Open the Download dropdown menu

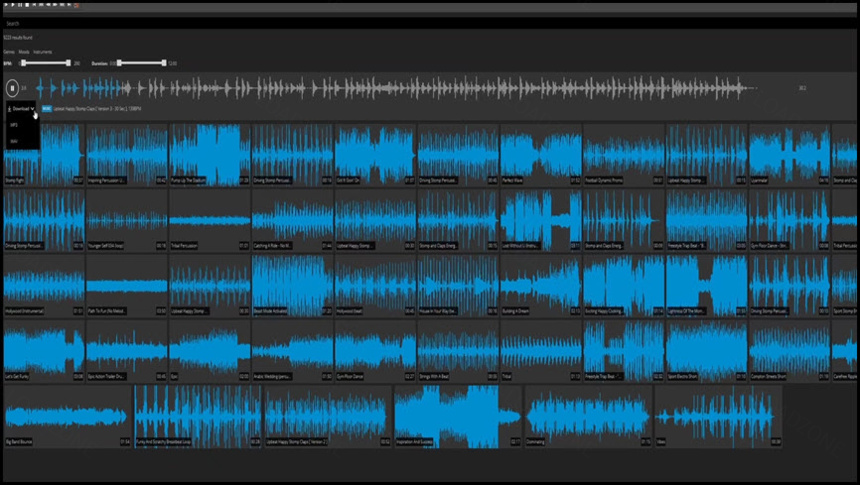21,109
